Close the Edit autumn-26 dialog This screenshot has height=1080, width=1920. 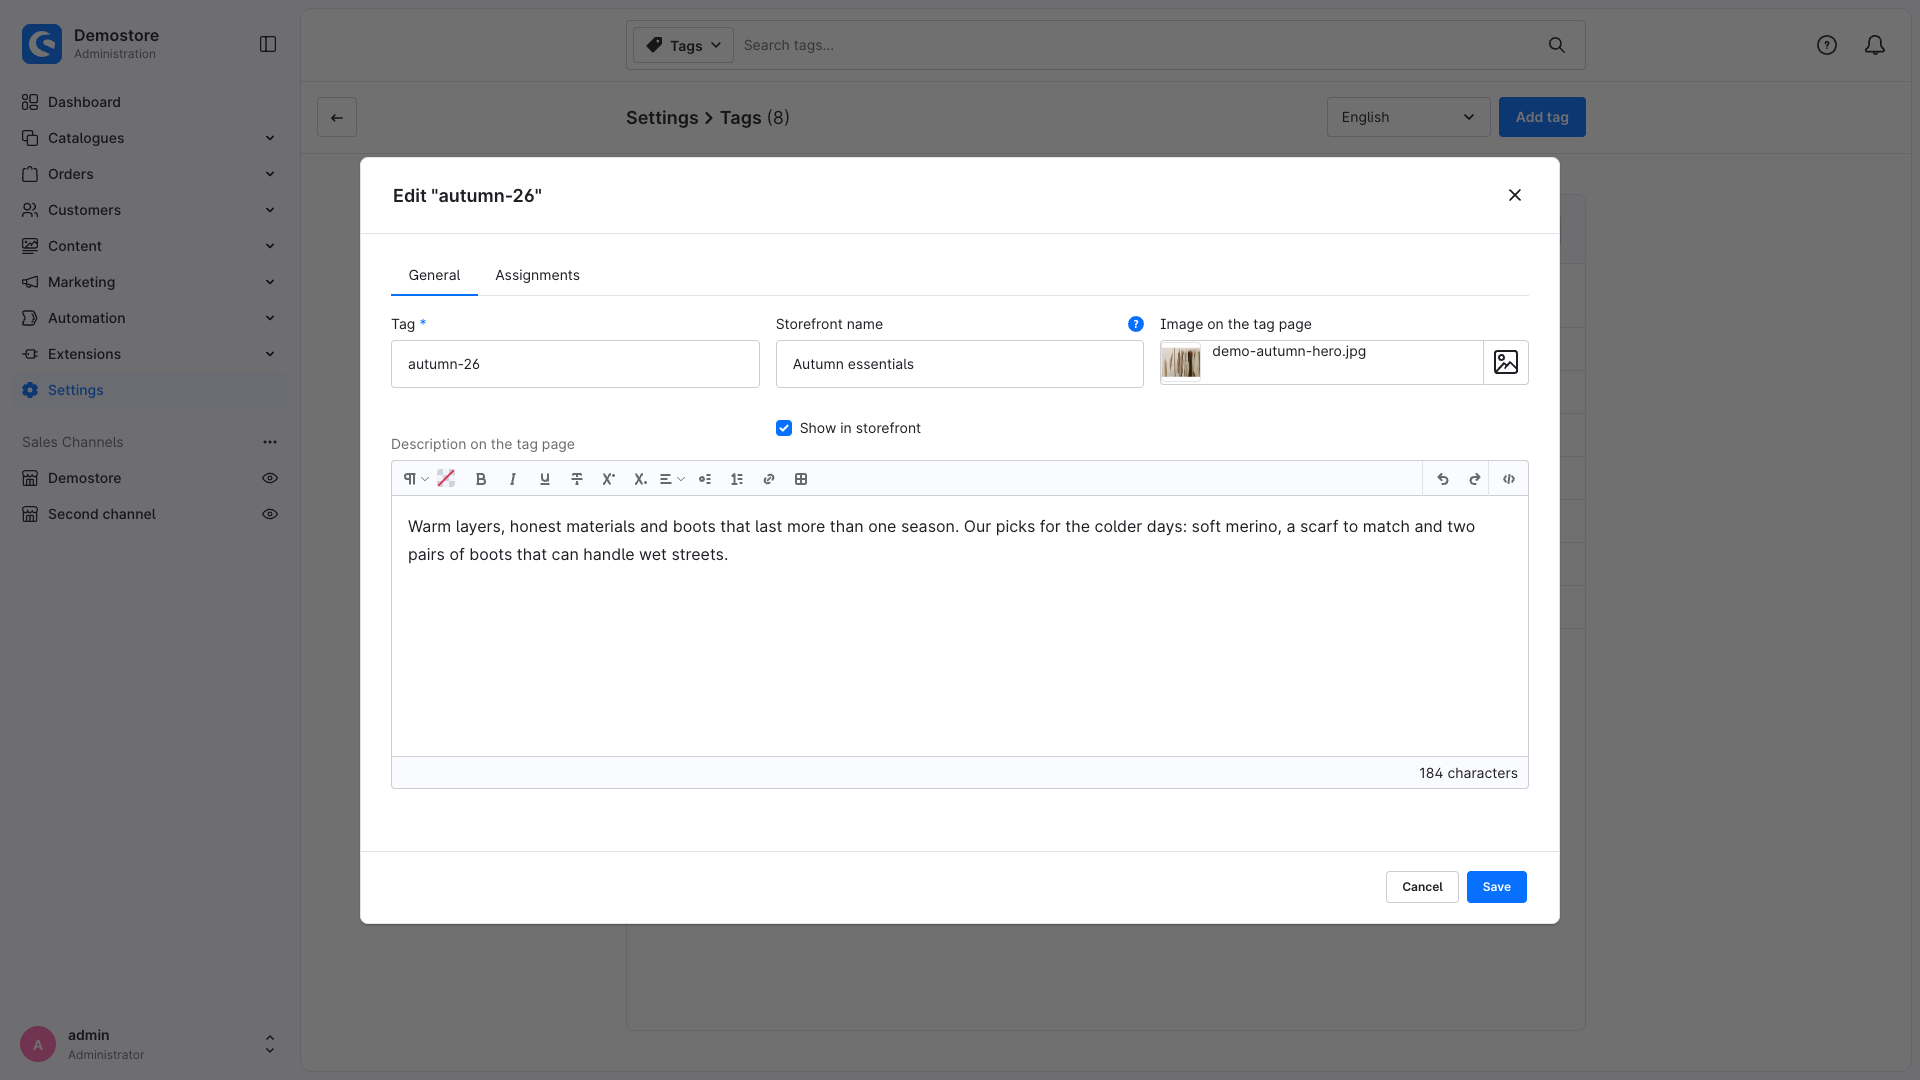click(x=1515, y=195)
